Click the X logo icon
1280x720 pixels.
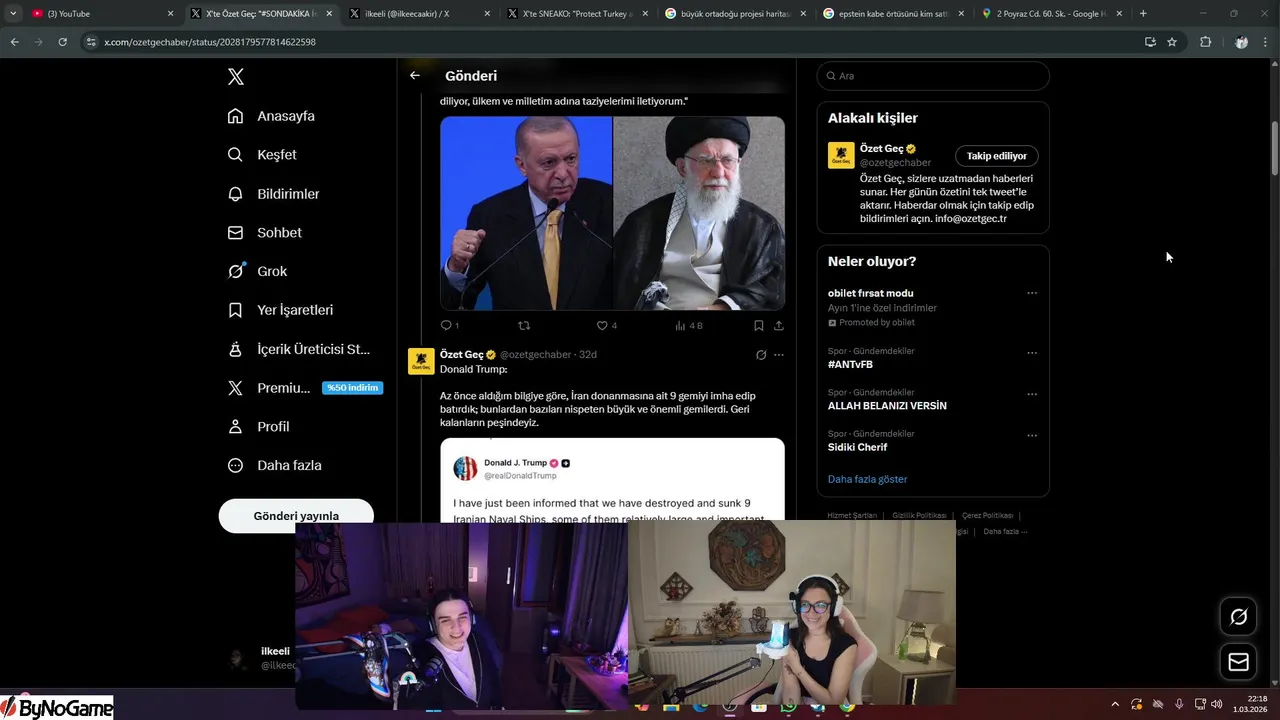[x=236, y=77]
